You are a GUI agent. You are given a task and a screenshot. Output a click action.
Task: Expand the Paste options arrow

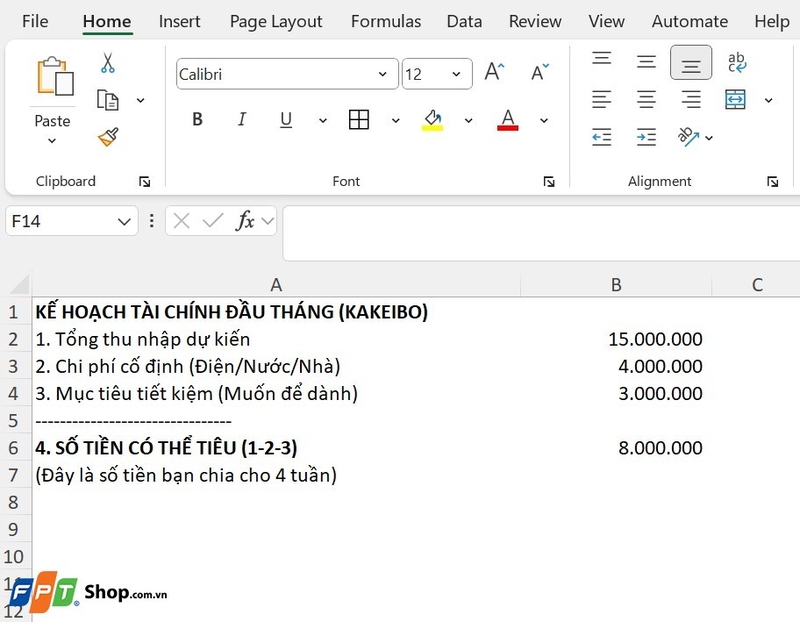click(x=52, y=141)
